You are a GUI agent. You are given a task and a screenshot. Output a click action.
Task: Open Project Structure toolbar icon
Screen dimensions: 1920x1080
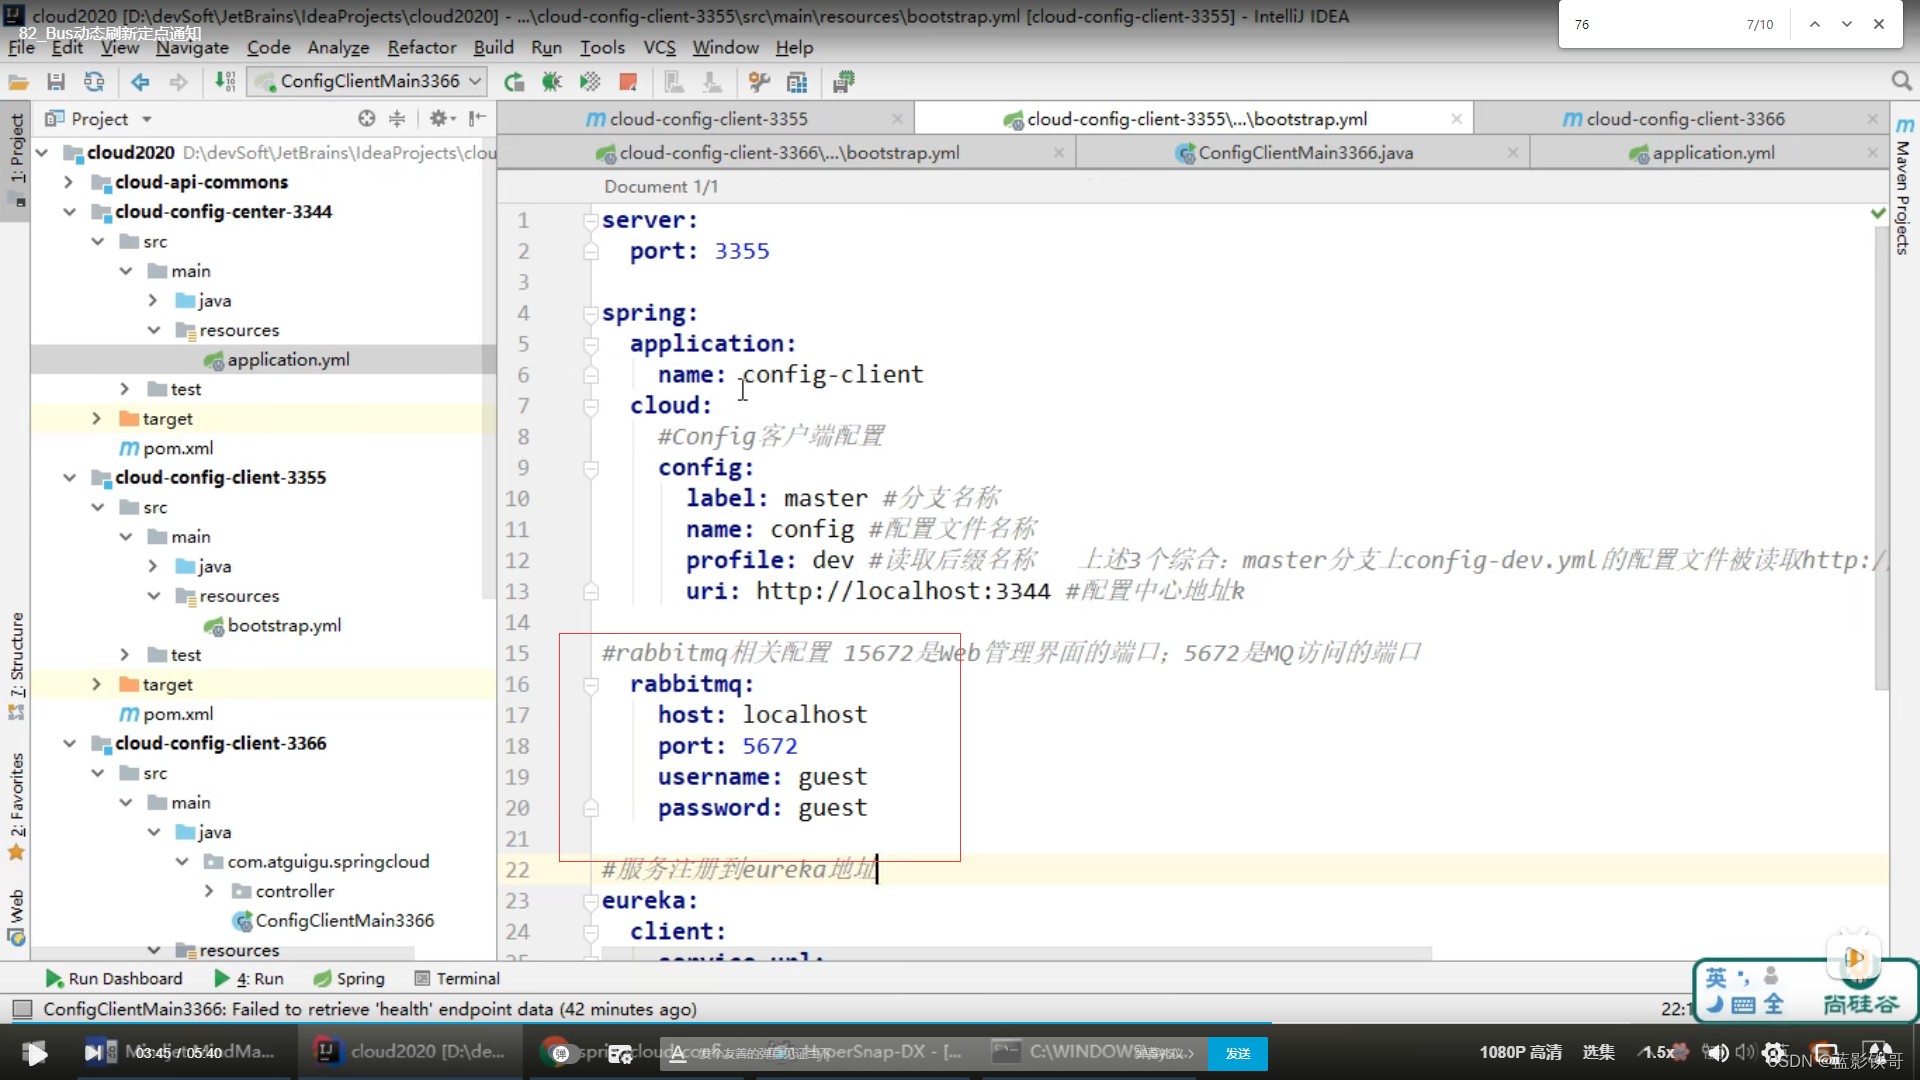pos(797,82)
